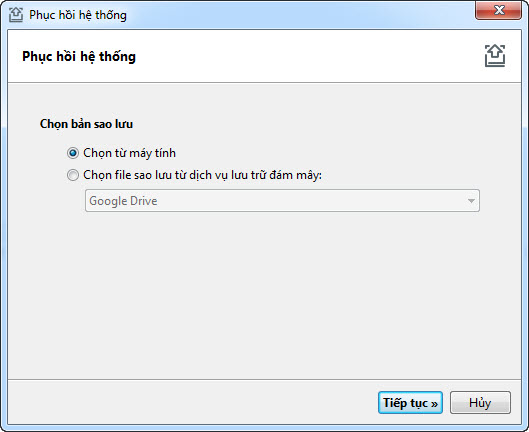Click the dropdown arrow beside Google Drive
Screen dimensions: 529x432
point(471,201)
